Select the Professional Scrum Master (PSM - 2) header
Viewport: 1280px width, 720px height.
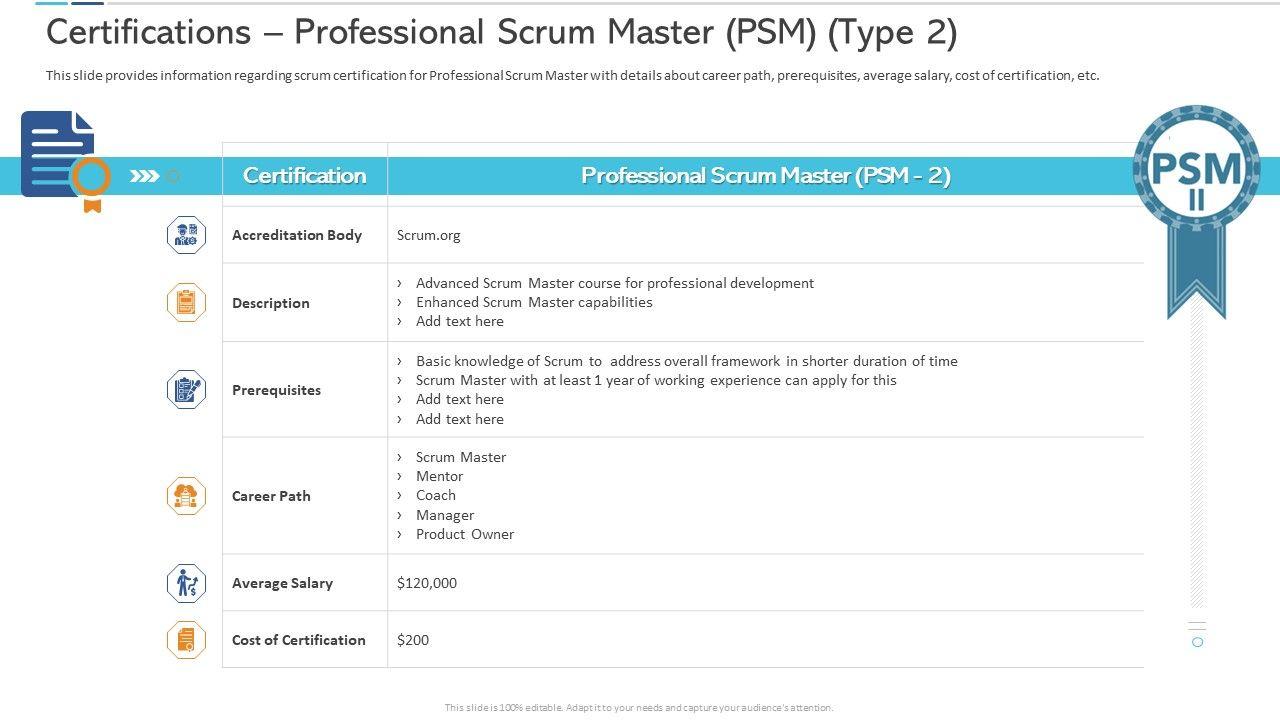click(765, 176)
